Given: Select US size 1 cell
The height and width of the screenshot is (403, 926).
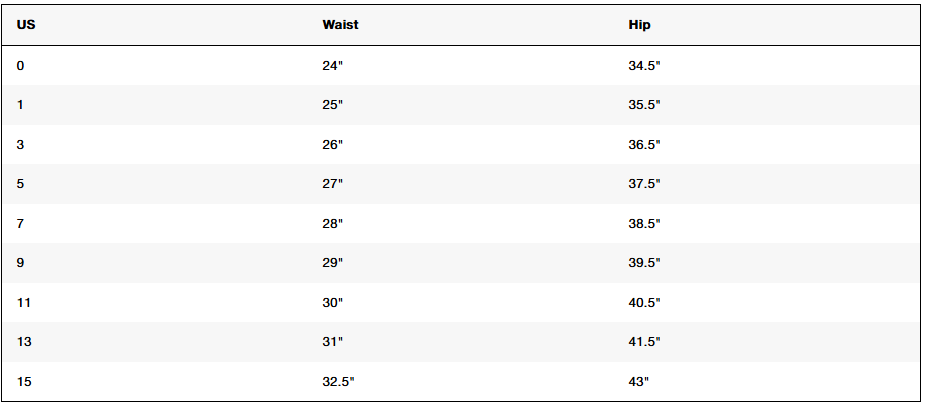Looking at the screenshot, I should point(21,105).
